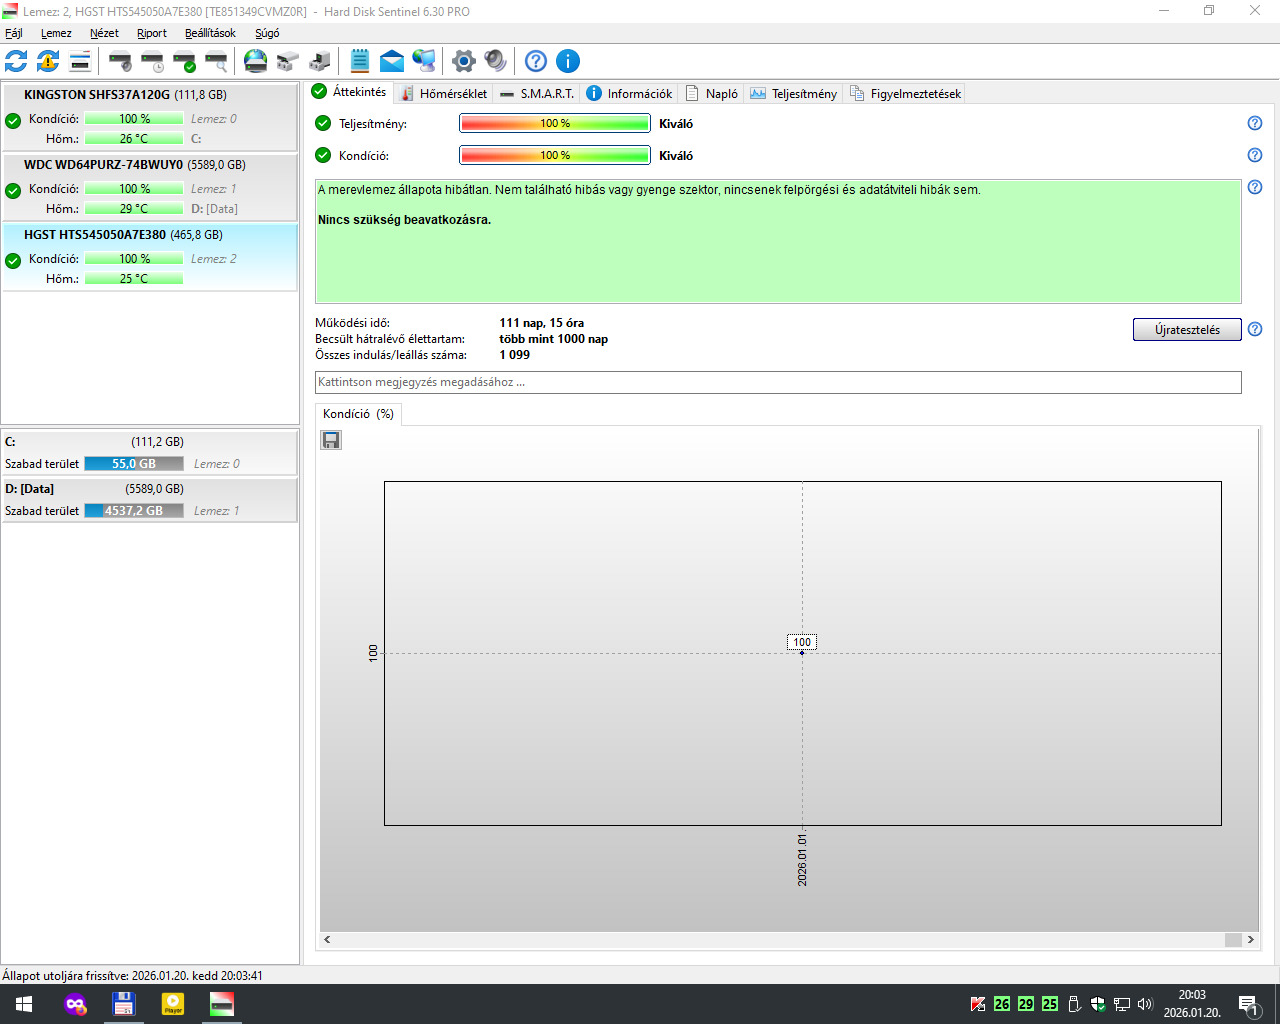Open help via question mark toolbar icon
The height and width of the screenshot is (1024, 1280).
[536, 61]
